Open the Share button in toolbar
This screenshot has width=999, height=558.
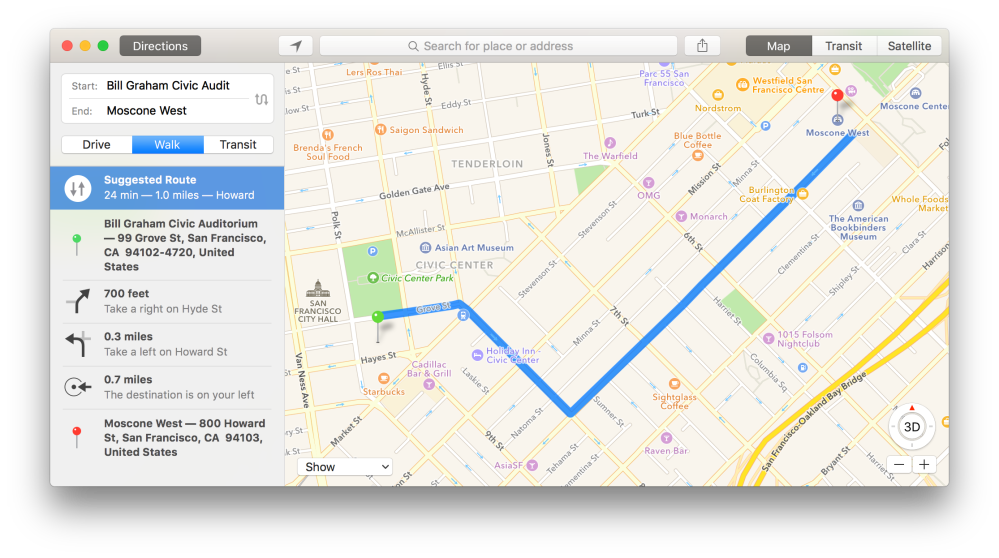pos(702,46)
